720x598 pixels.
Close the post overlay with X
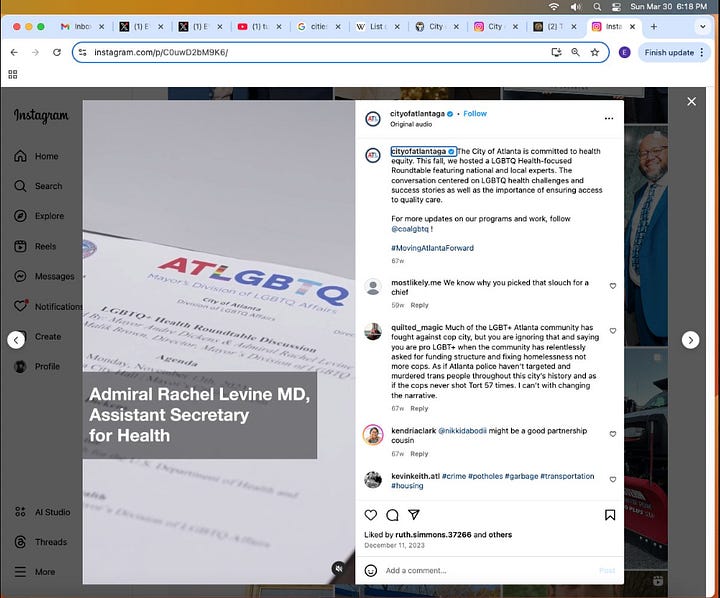tap(692, 102)
